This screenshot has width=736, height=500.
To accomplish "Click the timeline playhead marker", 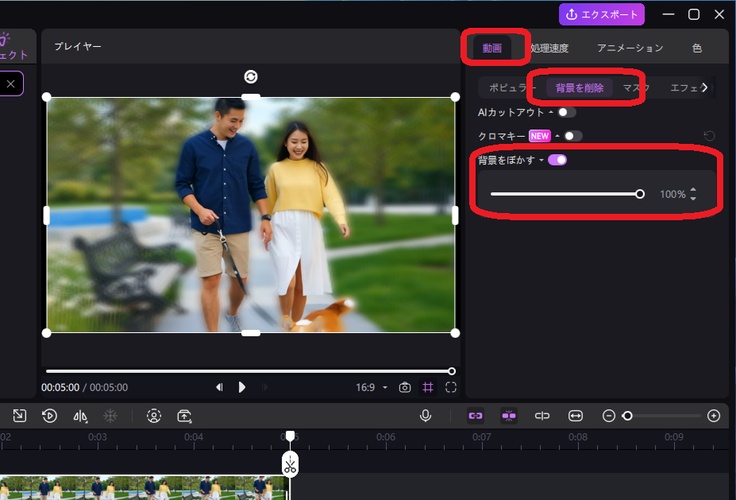I will pos(290,436).
